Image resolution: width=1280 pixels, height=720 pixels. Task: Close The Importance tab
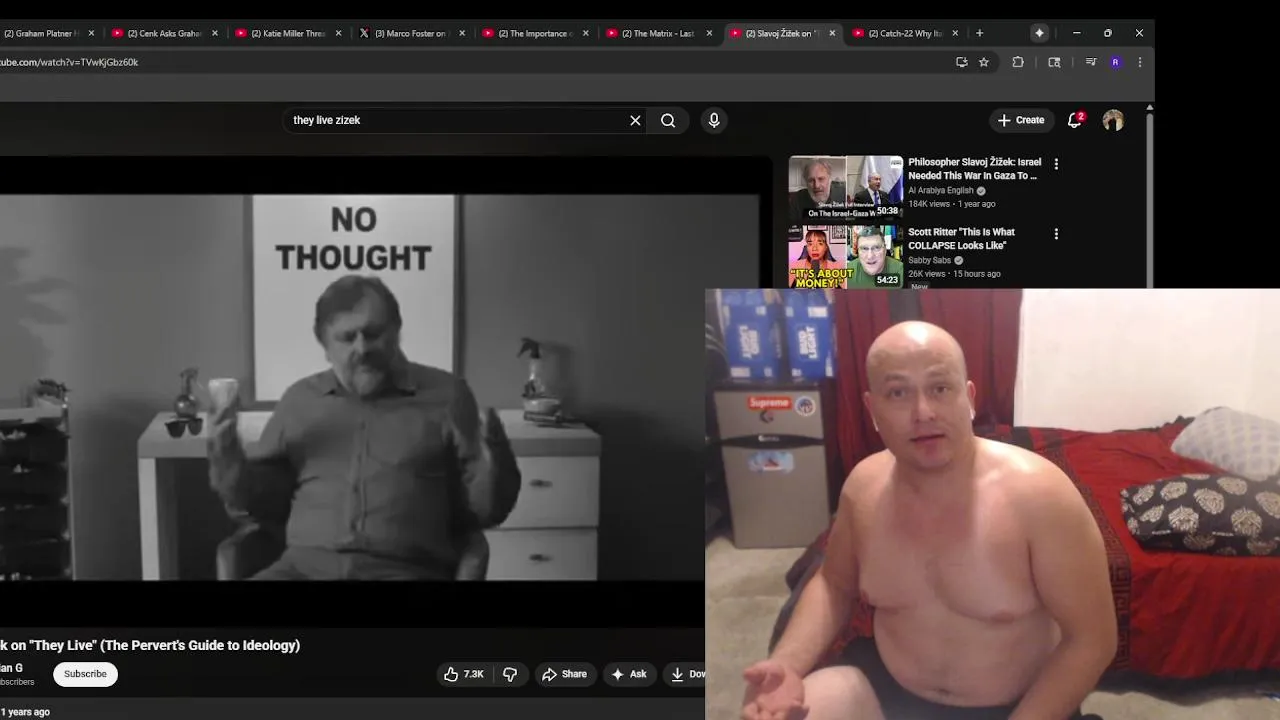pyautogui.click(x=585, y=33)
